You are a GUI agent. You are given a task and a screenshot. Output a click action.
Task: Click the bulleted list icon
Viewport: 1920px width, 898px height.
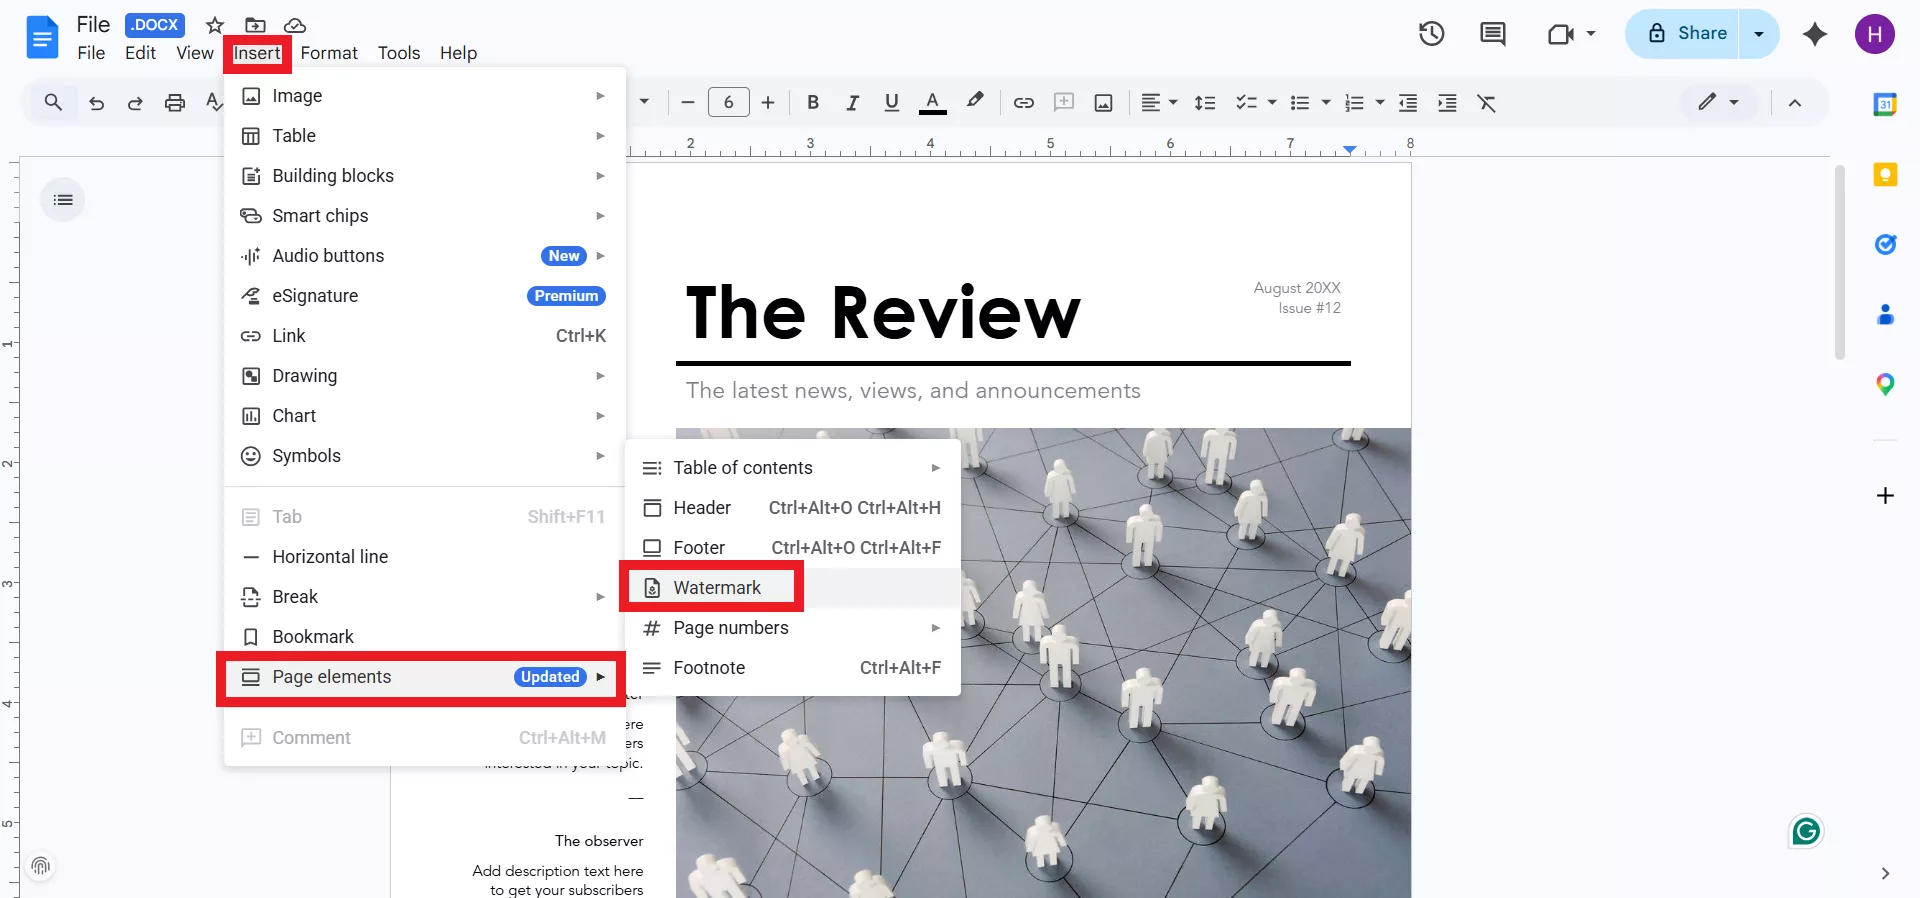1300,102
